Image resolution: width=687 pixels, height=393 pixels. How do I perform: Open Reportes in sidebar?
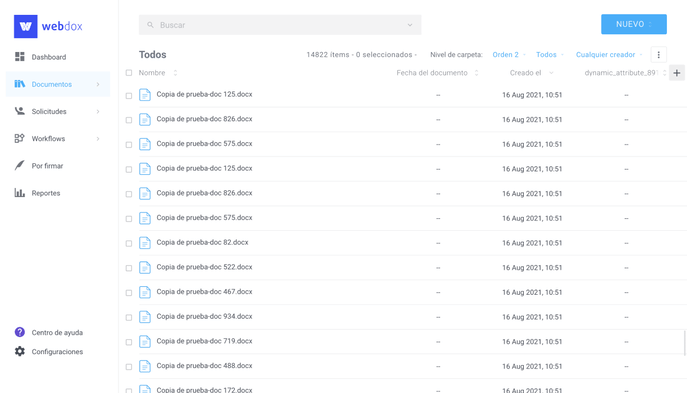pyautogui.click(x=58, y=193)
